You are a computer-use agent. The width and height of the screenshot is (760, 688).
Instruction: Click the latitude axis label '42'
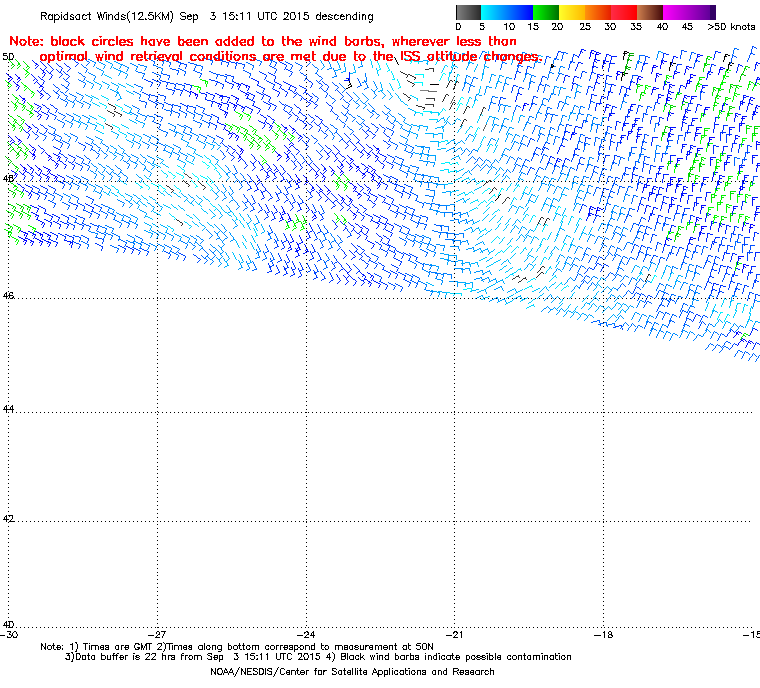[7, 519]
